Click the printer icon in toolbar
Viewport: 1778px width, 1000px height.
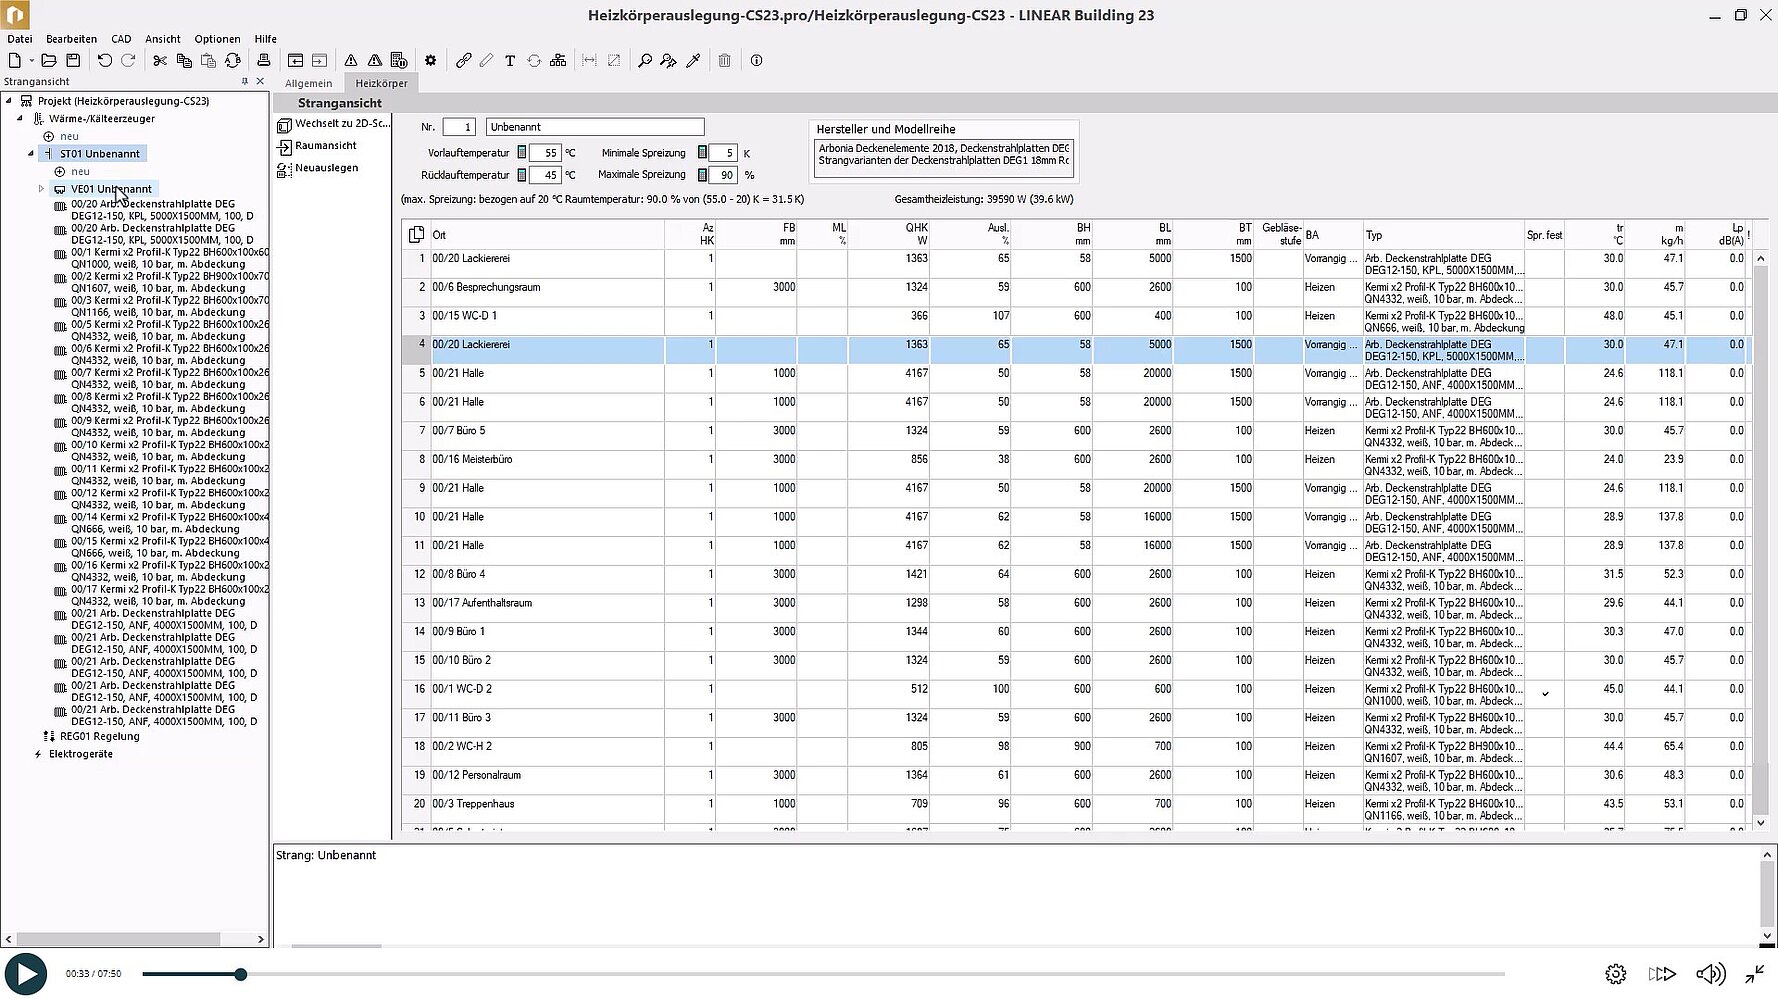[263, 61]
